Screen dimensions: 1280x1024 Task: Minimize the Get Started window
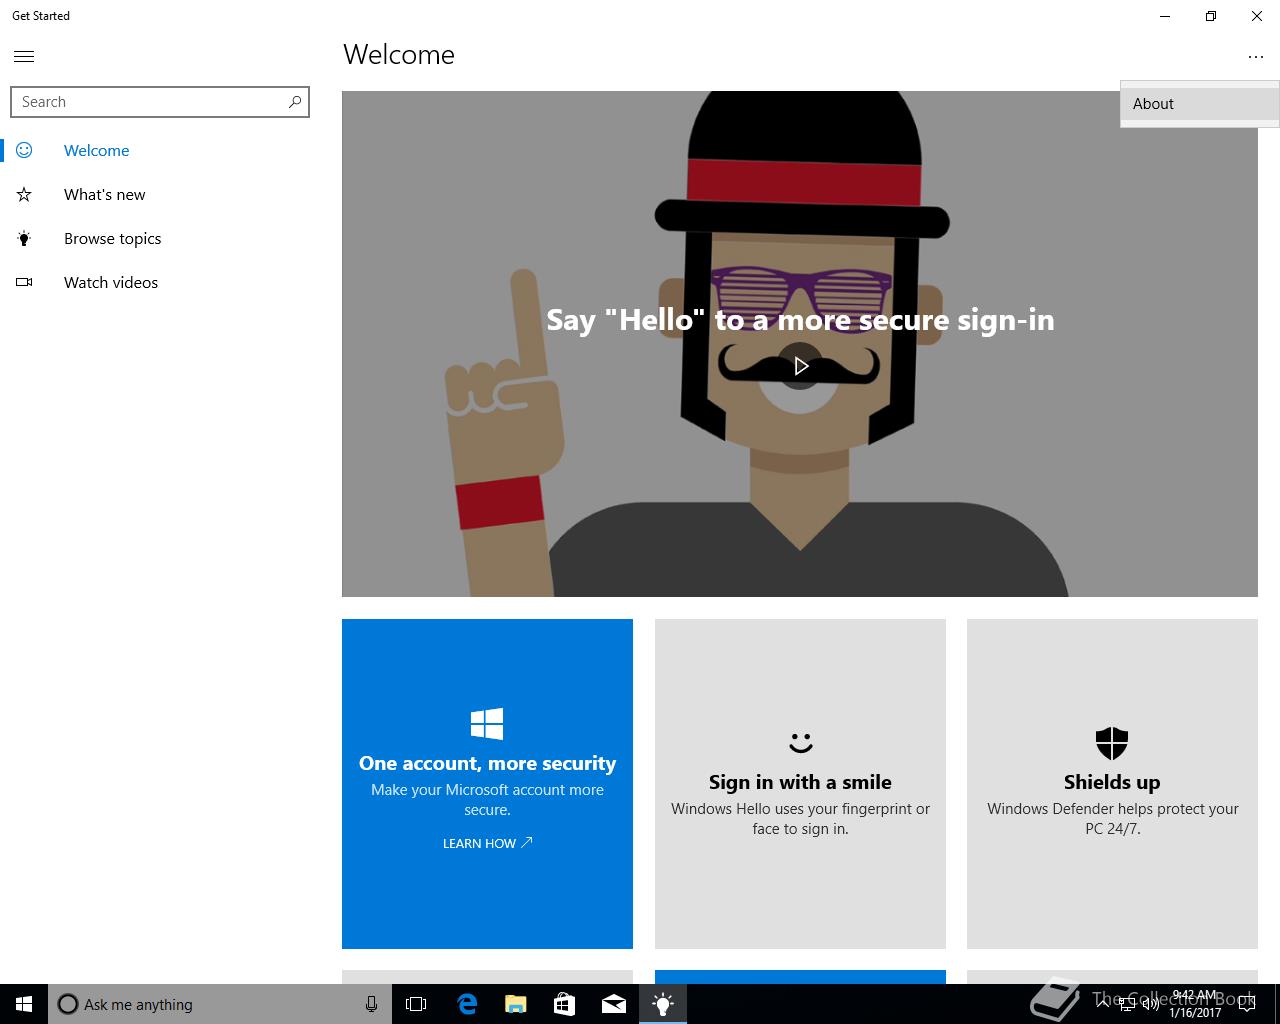(1165, 16)
